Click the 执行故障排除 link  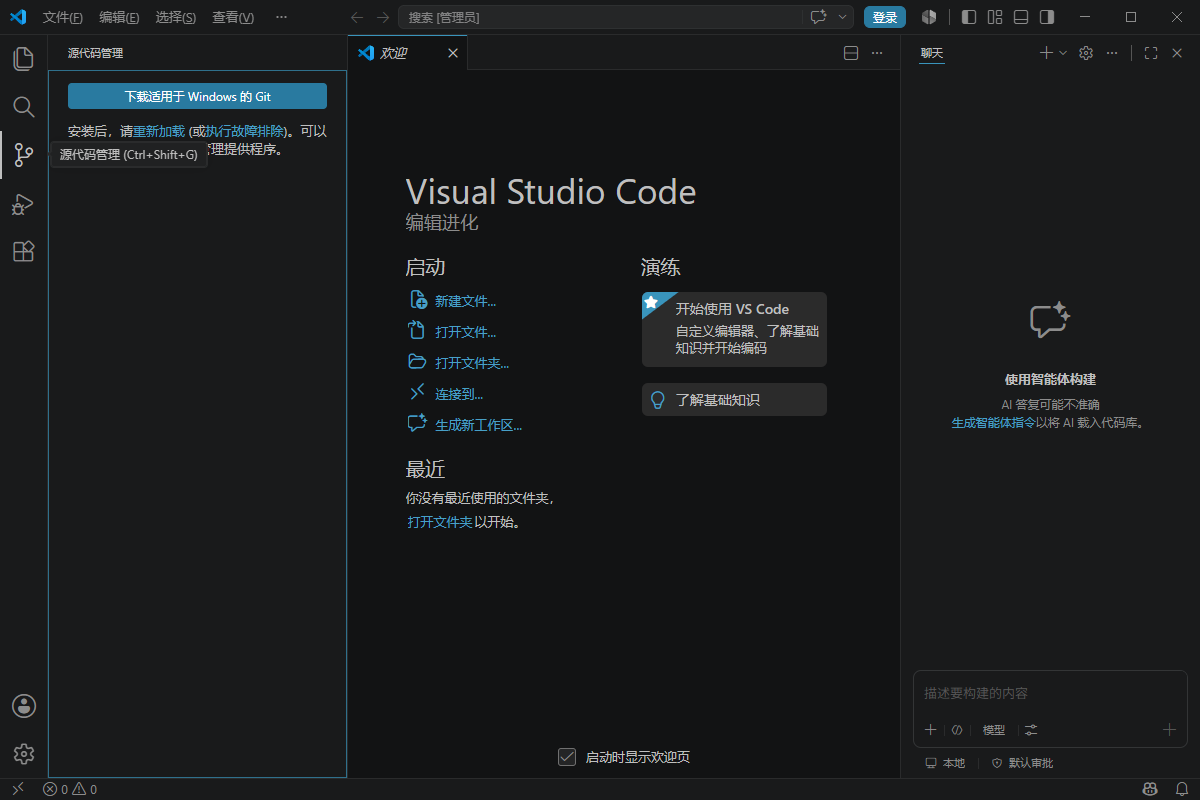pyautogui.click(x=245, y=131)
